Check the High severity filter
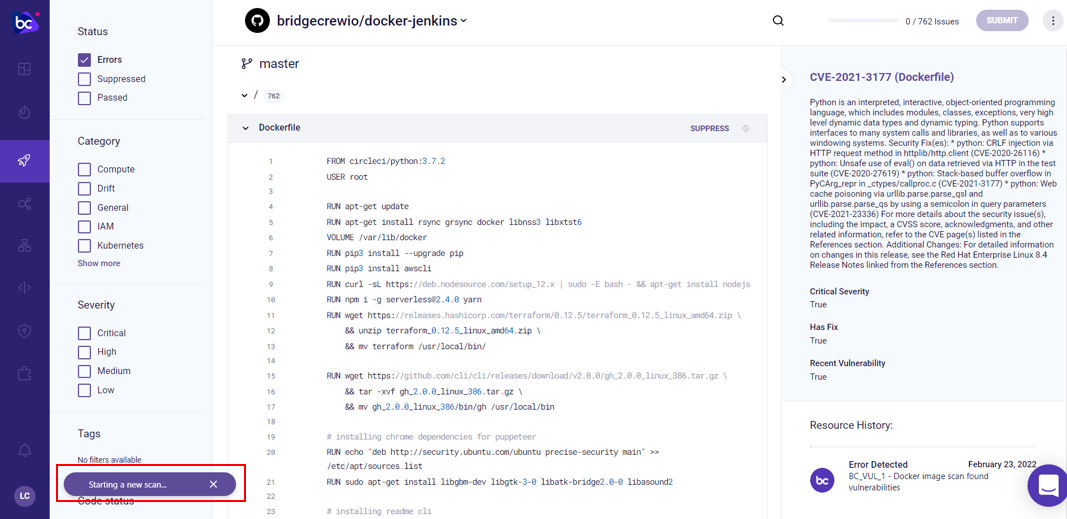The image size is (1067, 519). (x=84, y=352)
